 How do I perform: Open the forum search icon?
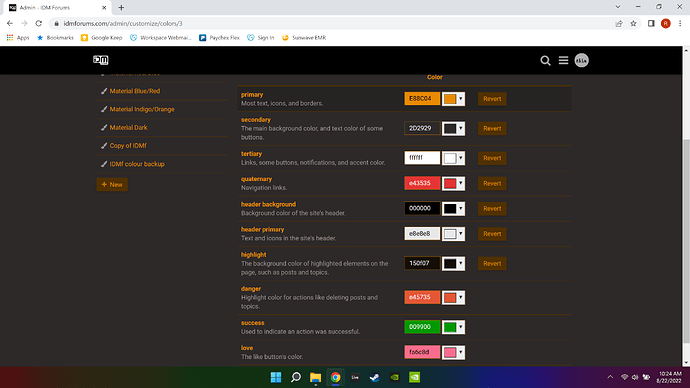(545, 60)
